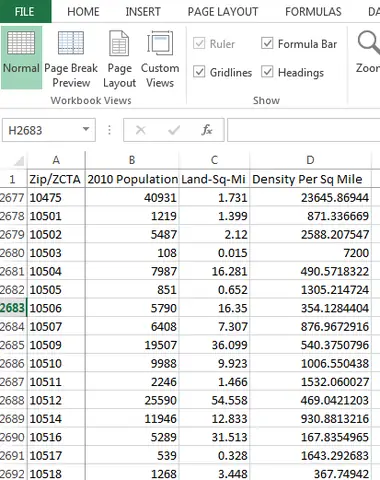
Task: Select cell with density 23645.86944
Action: click(x=310, y=198)
